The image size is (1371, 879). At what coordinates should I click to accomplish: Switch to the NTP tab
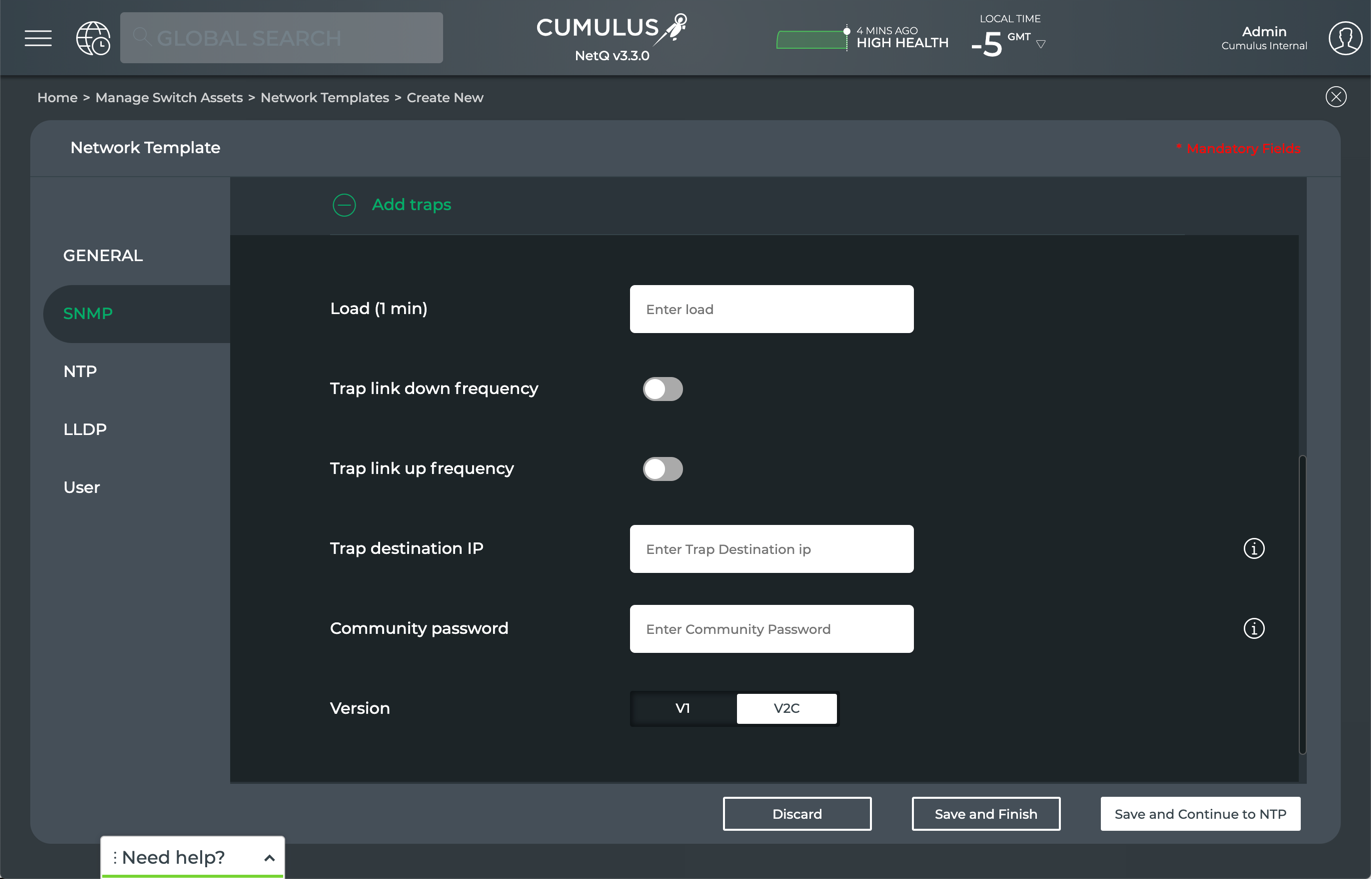(80, 372)
